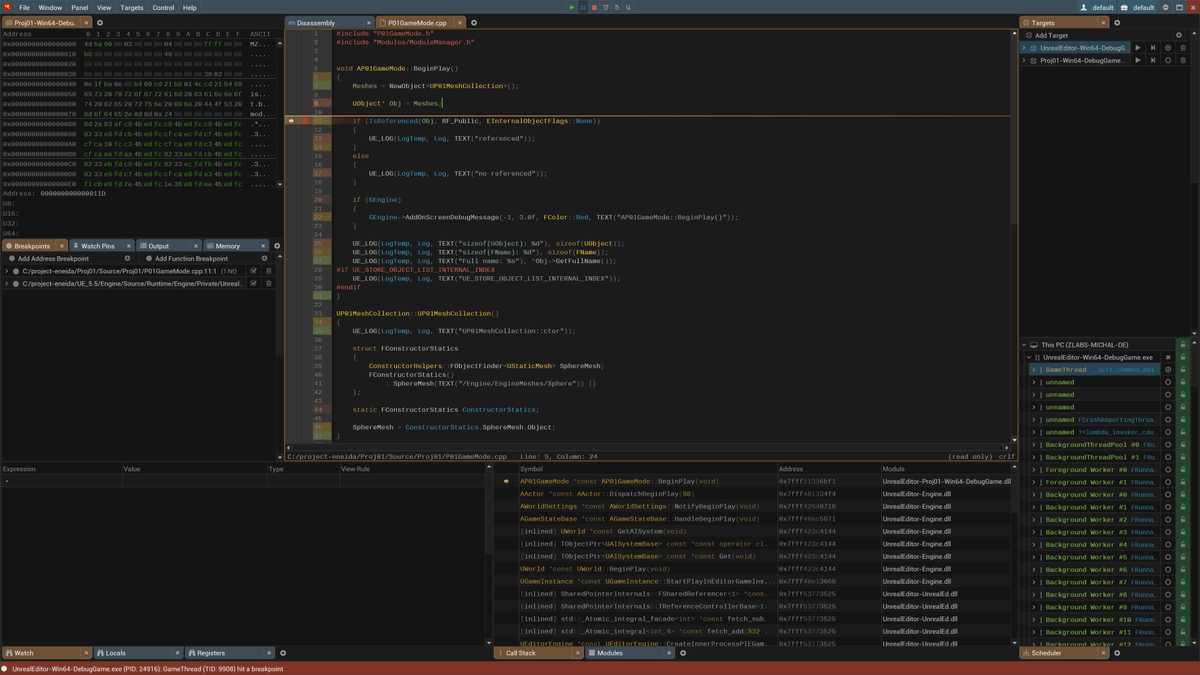Open the Control menu
The image size is (1200, 675).
click(x=163, y=7)
